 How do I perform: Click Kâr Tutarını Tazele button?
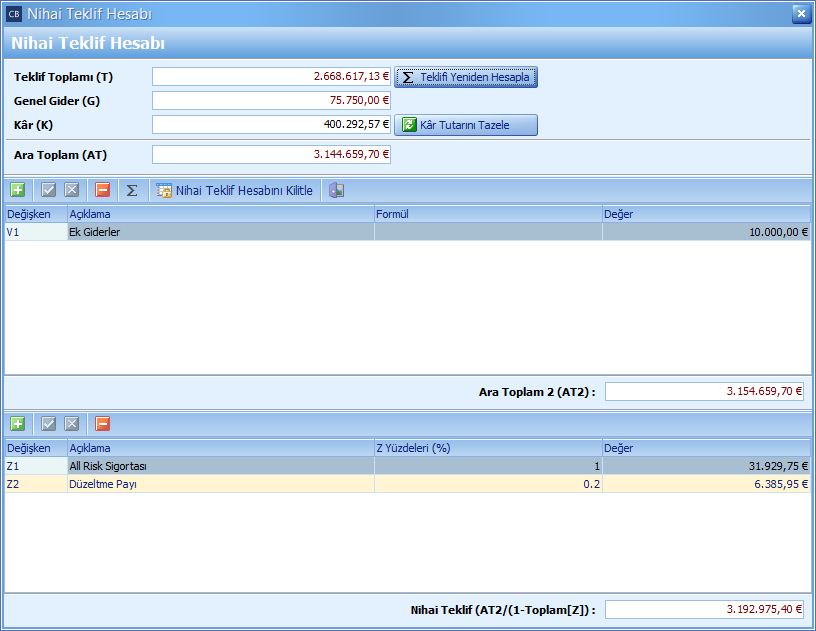466,125
